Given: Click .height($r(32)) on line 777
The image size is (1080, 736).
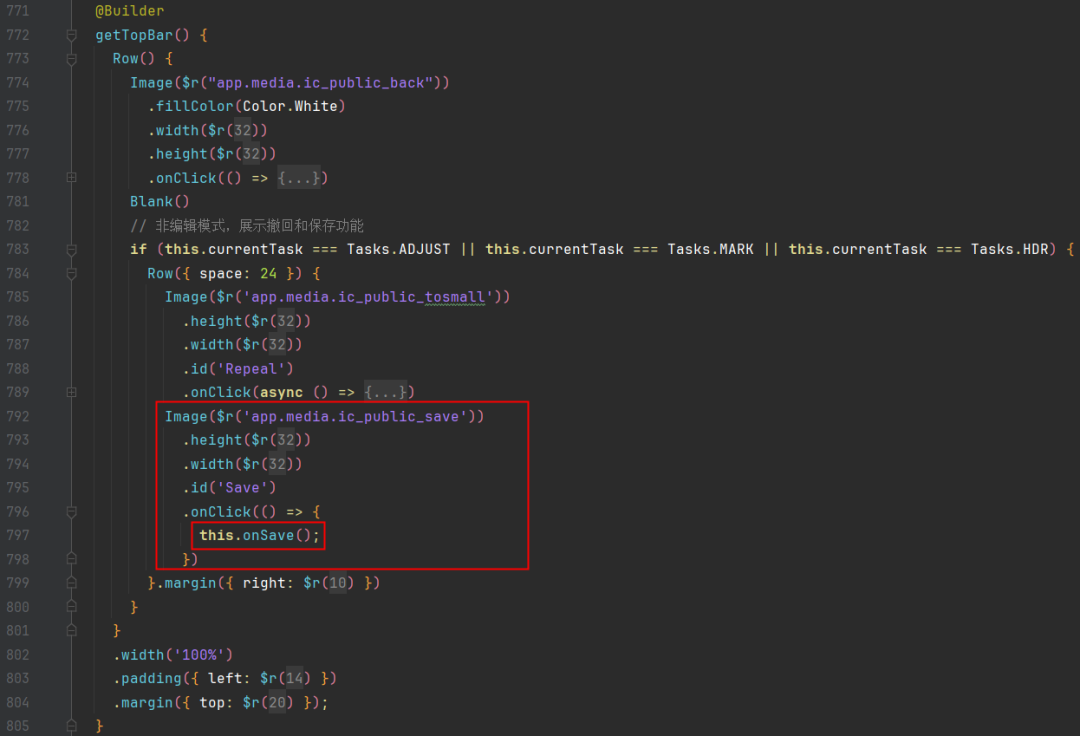Looking at the screenshot, I should click(211, 154).
